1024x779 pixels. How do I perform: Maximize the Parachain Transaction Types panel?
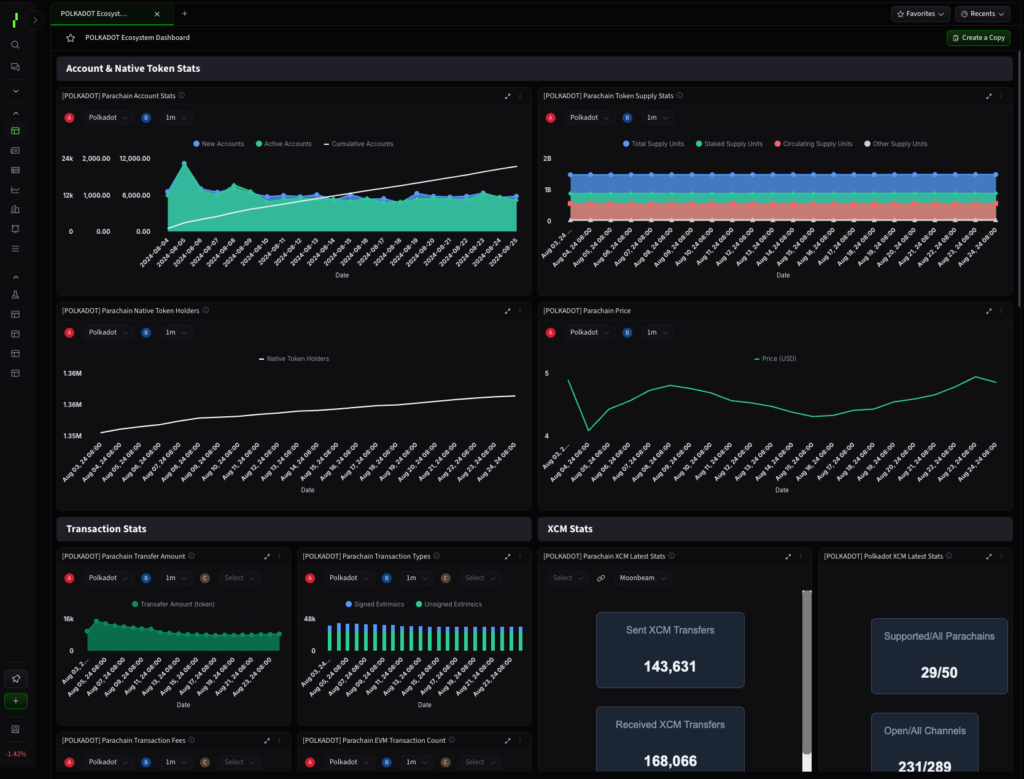[x=507, y=556]
